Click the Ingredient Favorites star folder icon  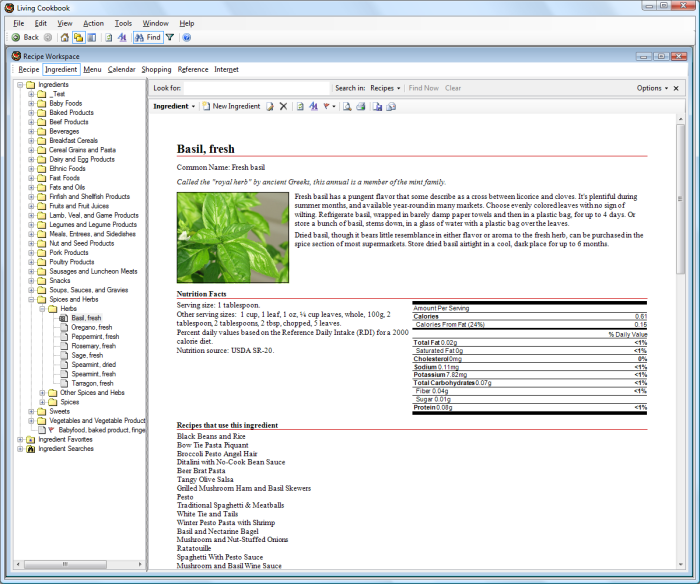pyautogui.click(x=31, y=439)
